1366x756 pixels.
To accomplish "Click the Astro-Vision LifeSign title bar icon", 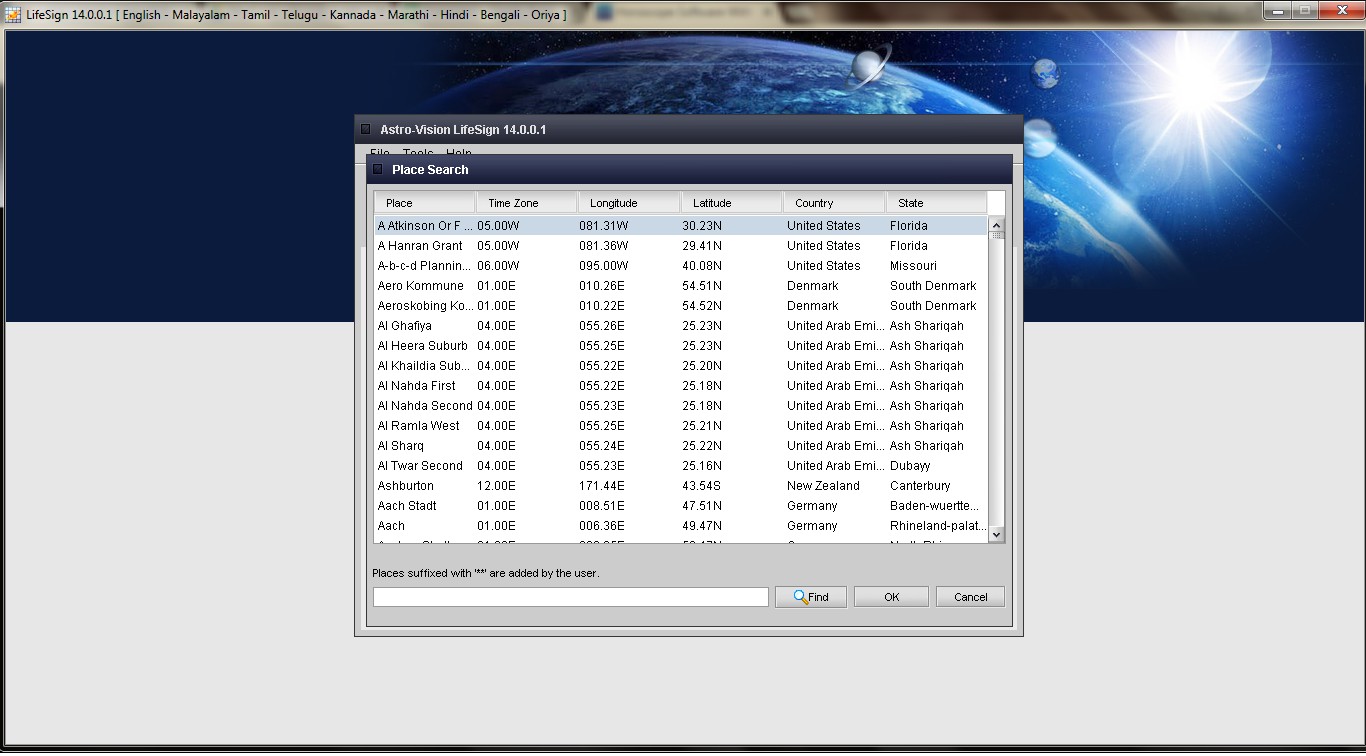I will click(366, 130).
